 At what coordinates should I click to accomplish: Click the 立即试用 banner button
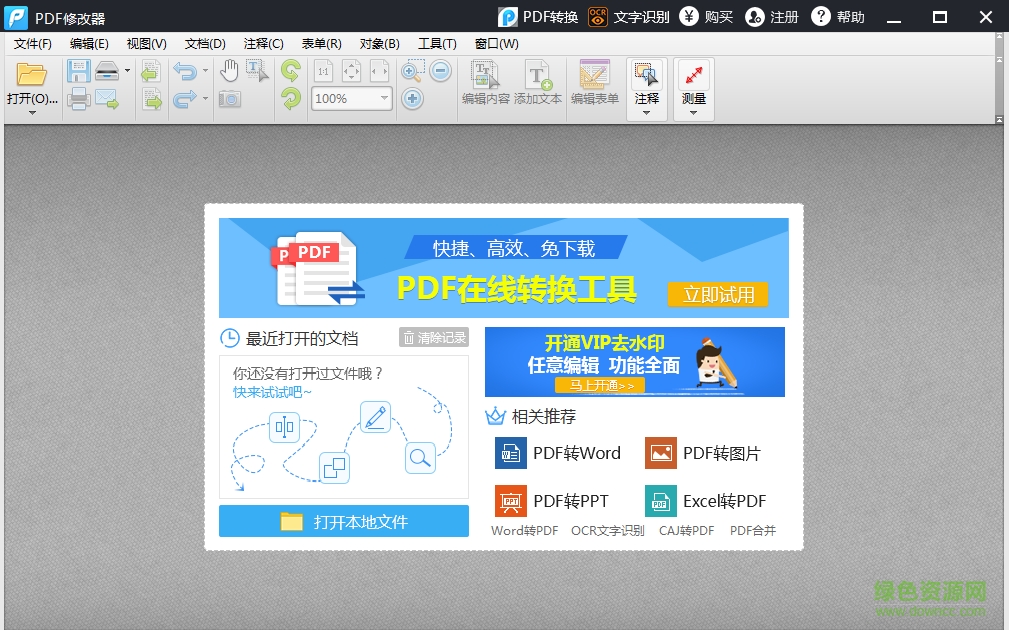[x=719, y=294]
